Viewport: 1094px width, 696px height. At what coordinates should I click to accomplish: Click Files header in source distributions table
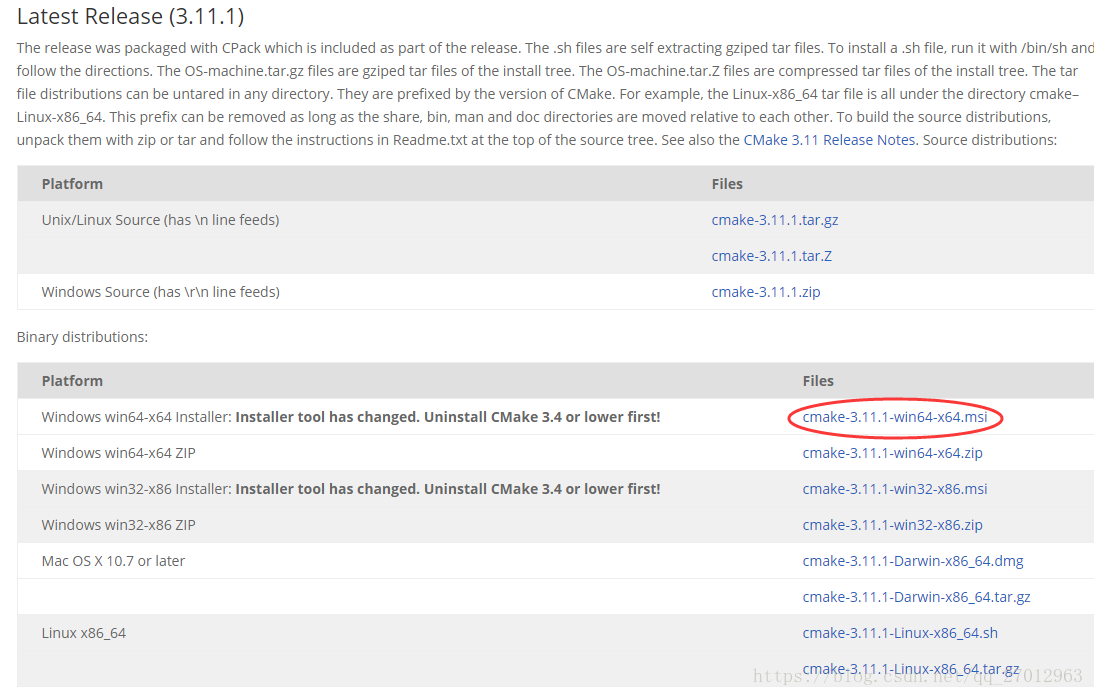(727, 184)
